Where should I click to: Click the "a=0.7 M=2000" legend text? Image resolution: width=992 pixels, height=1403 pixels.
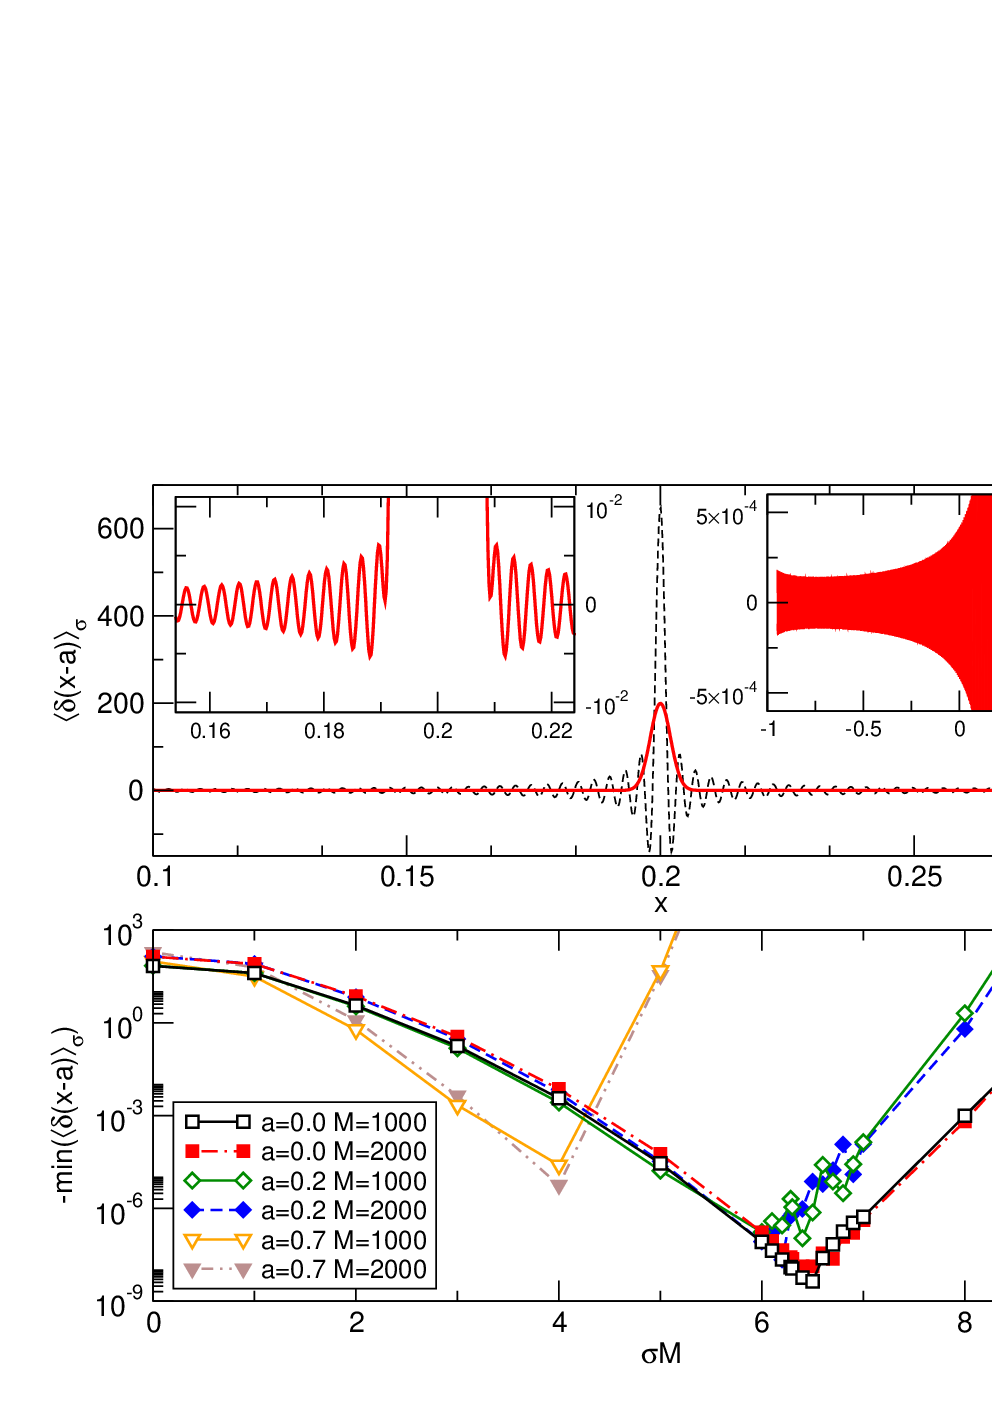coord(344,1270)
